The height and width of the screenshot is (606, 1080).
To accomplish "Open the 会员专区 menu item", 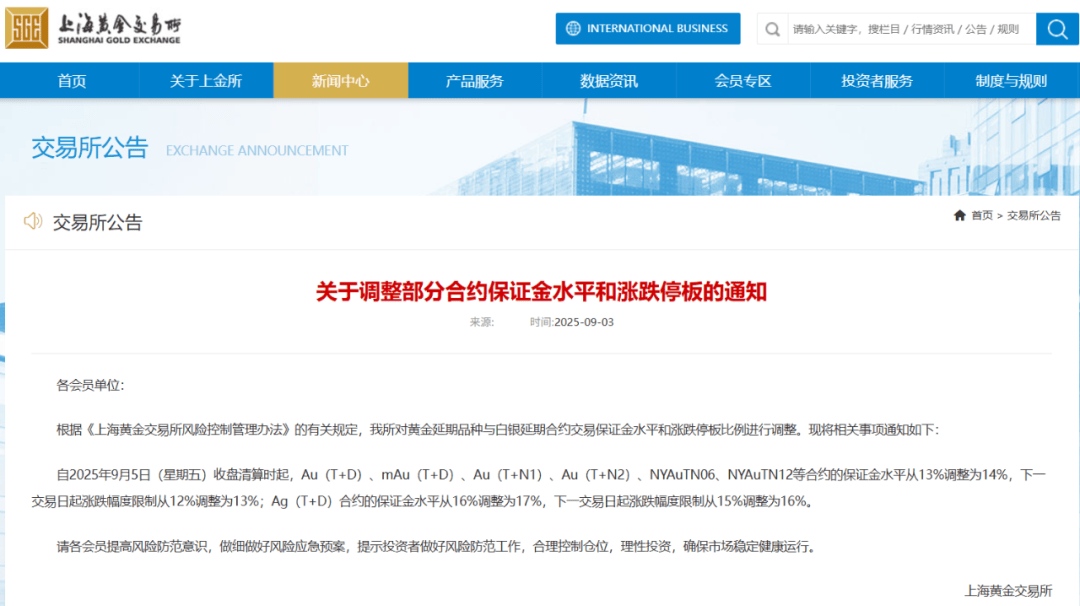I will coord(742,81).
